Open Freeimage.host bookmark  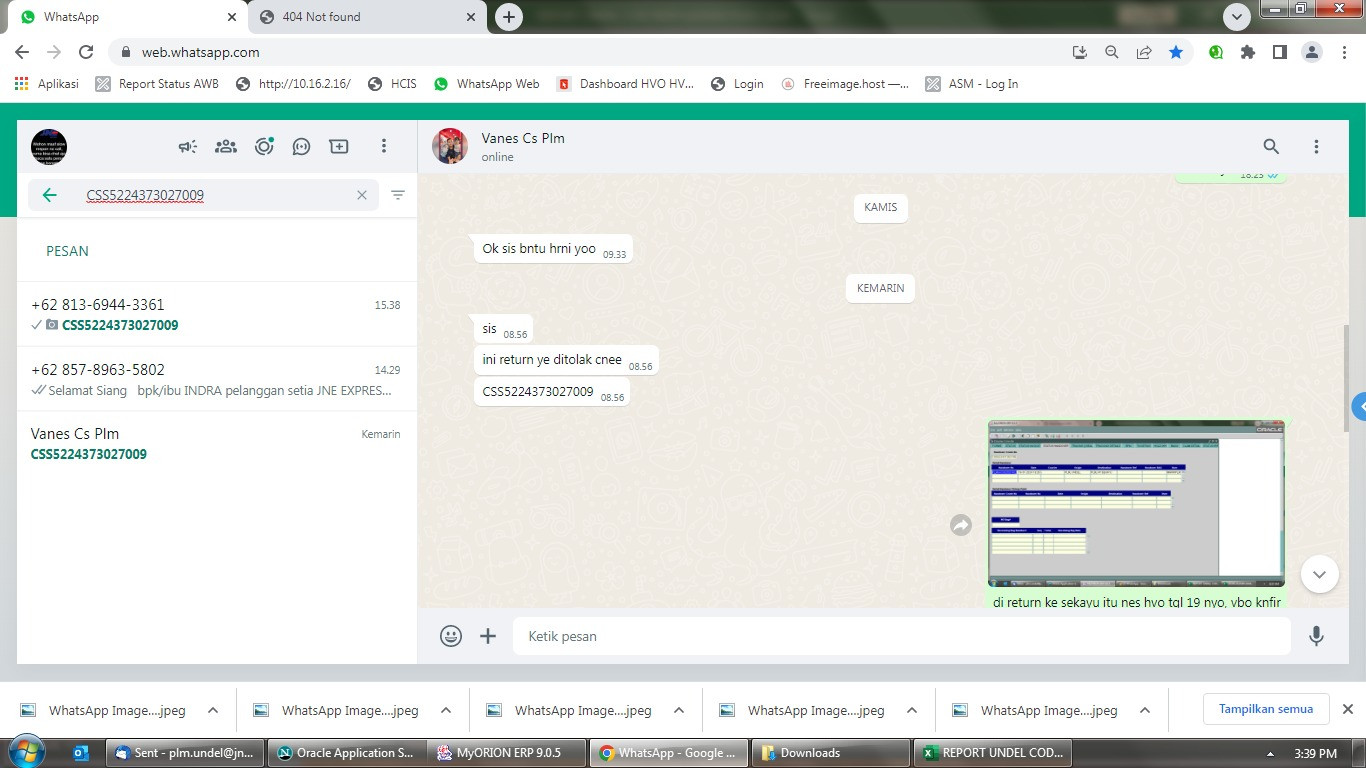point(845,84)
